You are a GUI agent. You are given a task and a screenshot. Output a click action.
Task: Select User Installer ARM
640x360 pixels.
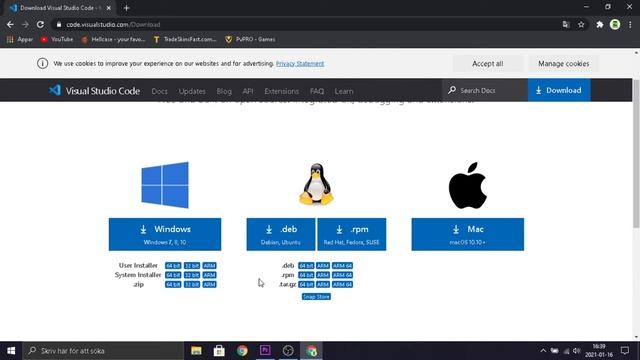[209, 266]
